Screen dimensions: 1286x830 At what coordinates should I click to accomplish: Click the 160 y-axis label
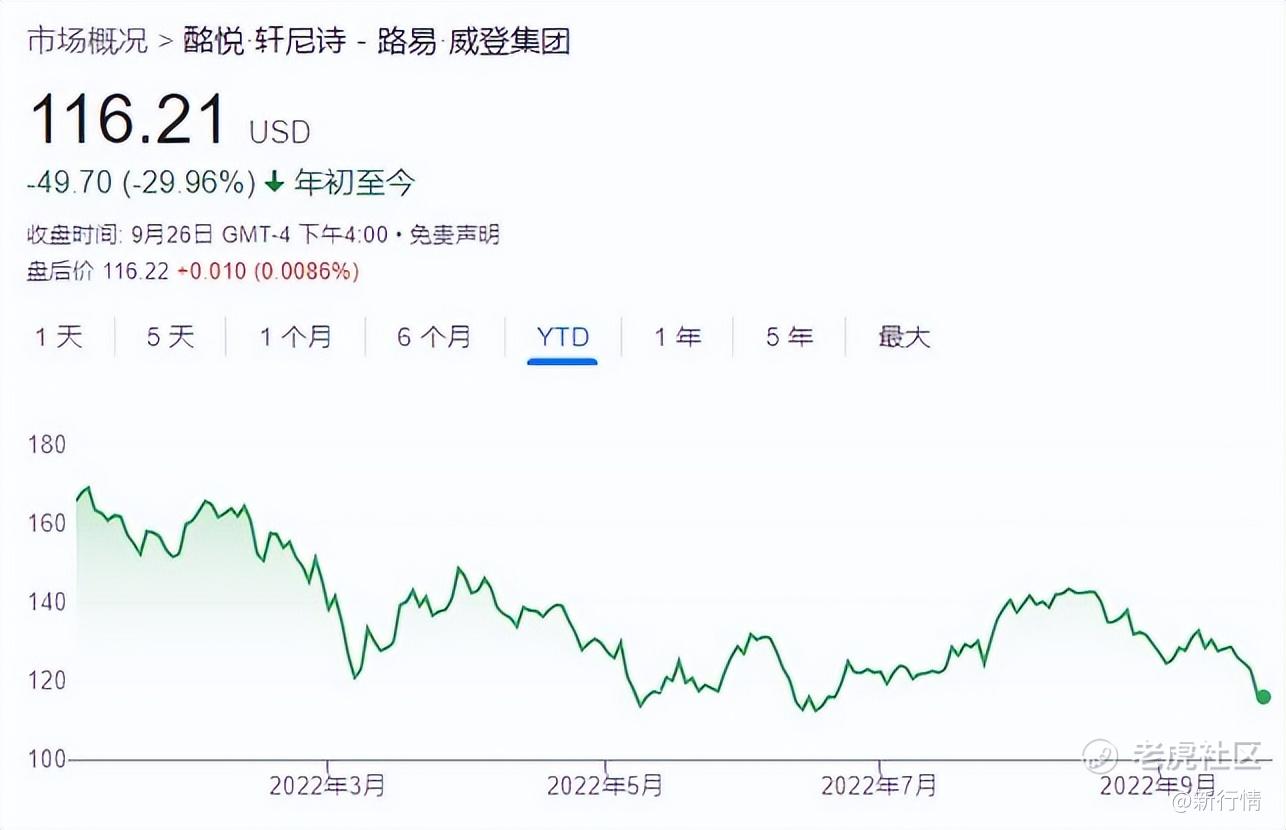(46, 523)
